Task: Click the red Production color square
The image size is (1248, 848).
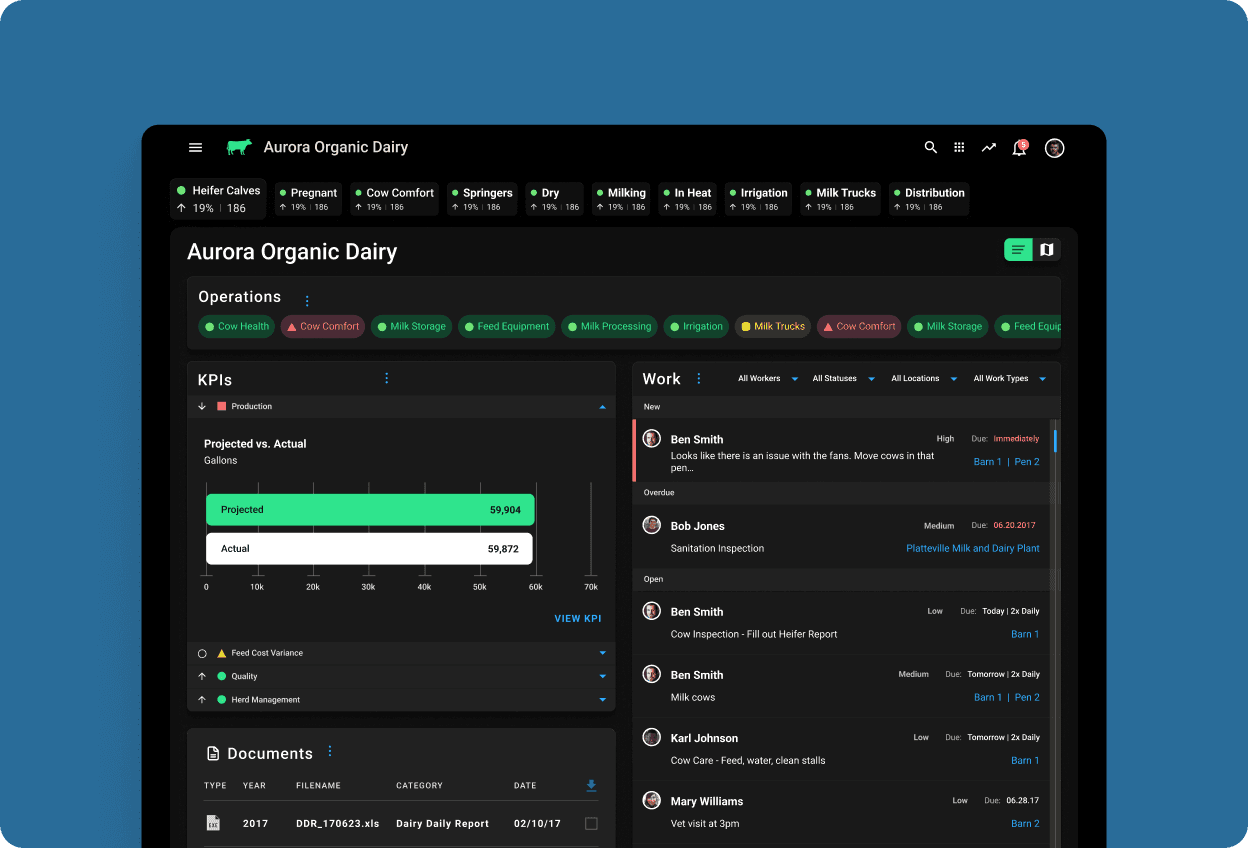Action: (222, 407)
